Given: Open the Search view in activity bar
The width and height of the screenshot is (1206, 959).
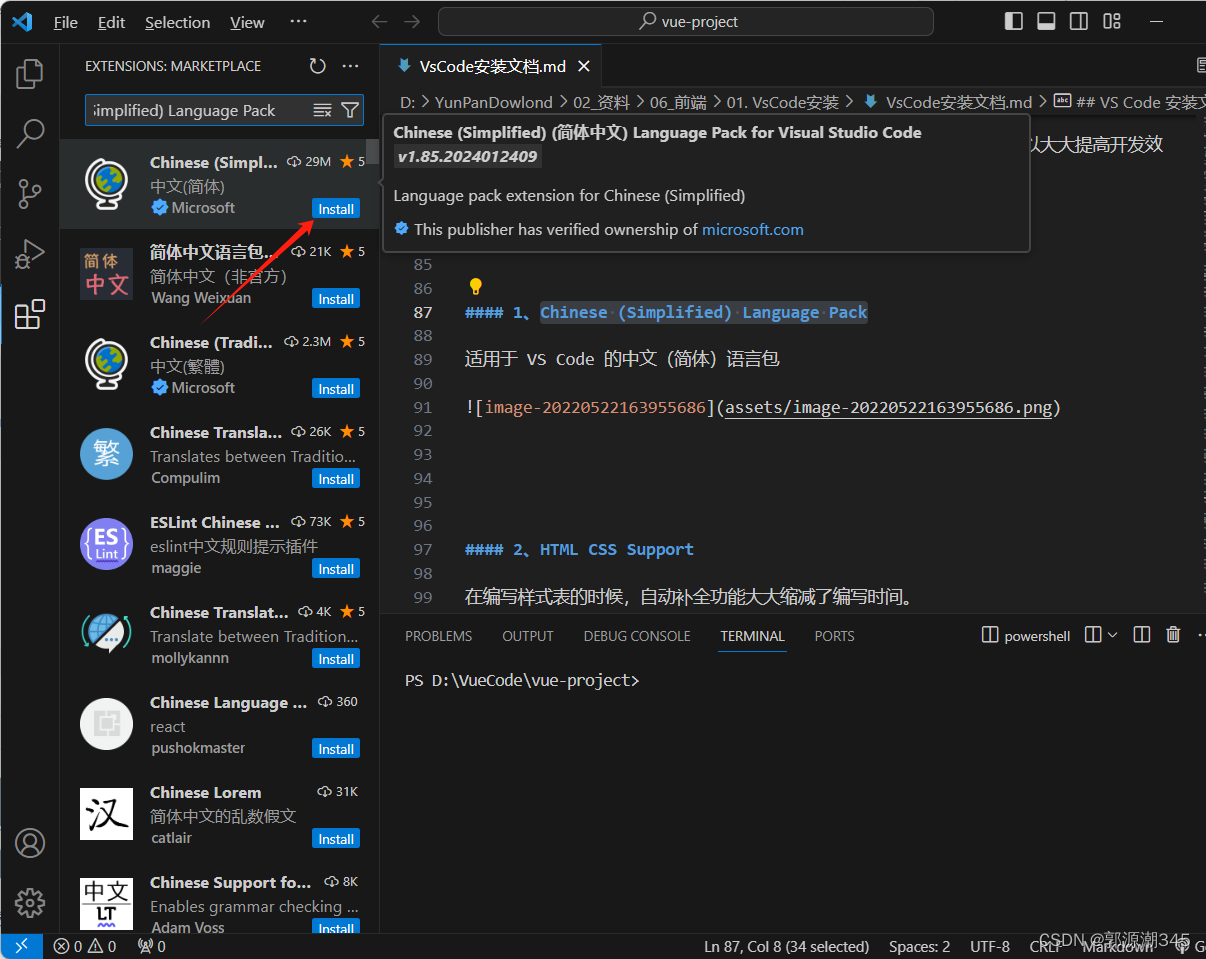Looking at the screenshot, I should pyautogui.click(x=30, y=132).
